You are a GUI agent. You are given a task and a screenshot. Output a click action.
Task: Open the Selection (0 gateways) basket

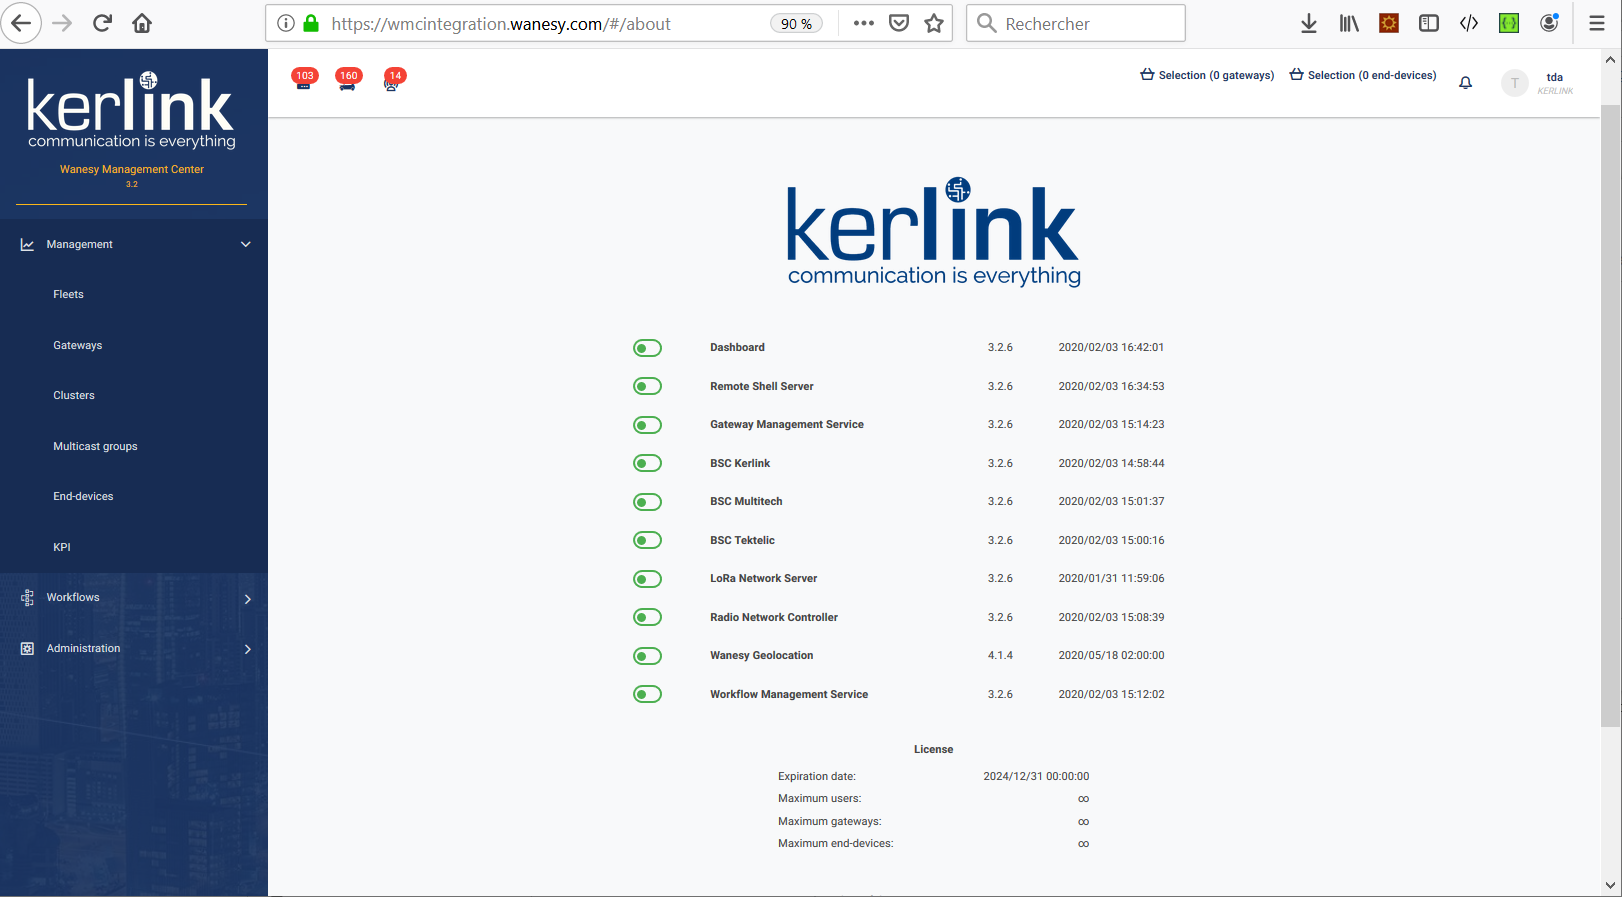coord(1207,75)
